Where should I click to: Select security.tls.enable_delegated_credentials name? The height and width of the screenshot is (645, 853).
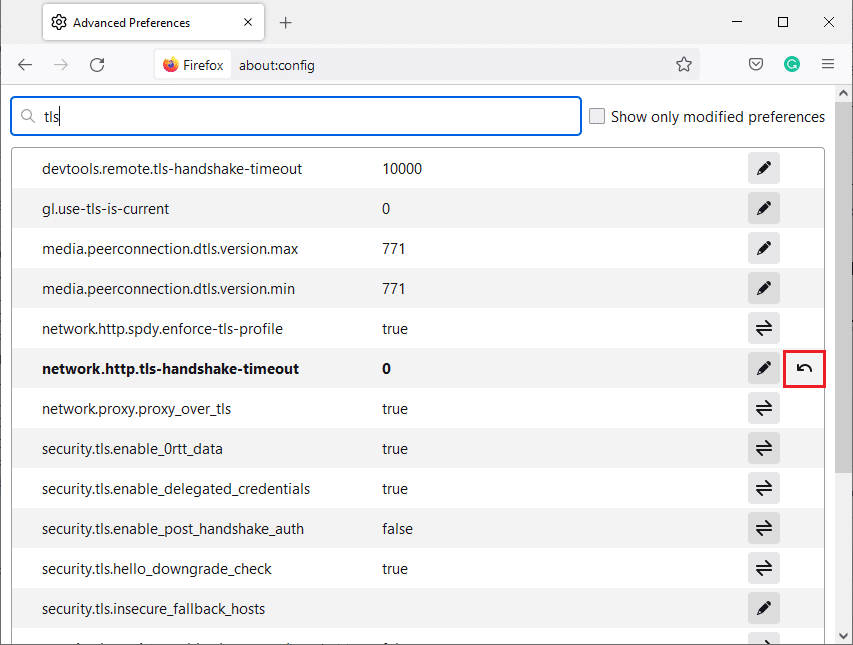click(176, 489)
